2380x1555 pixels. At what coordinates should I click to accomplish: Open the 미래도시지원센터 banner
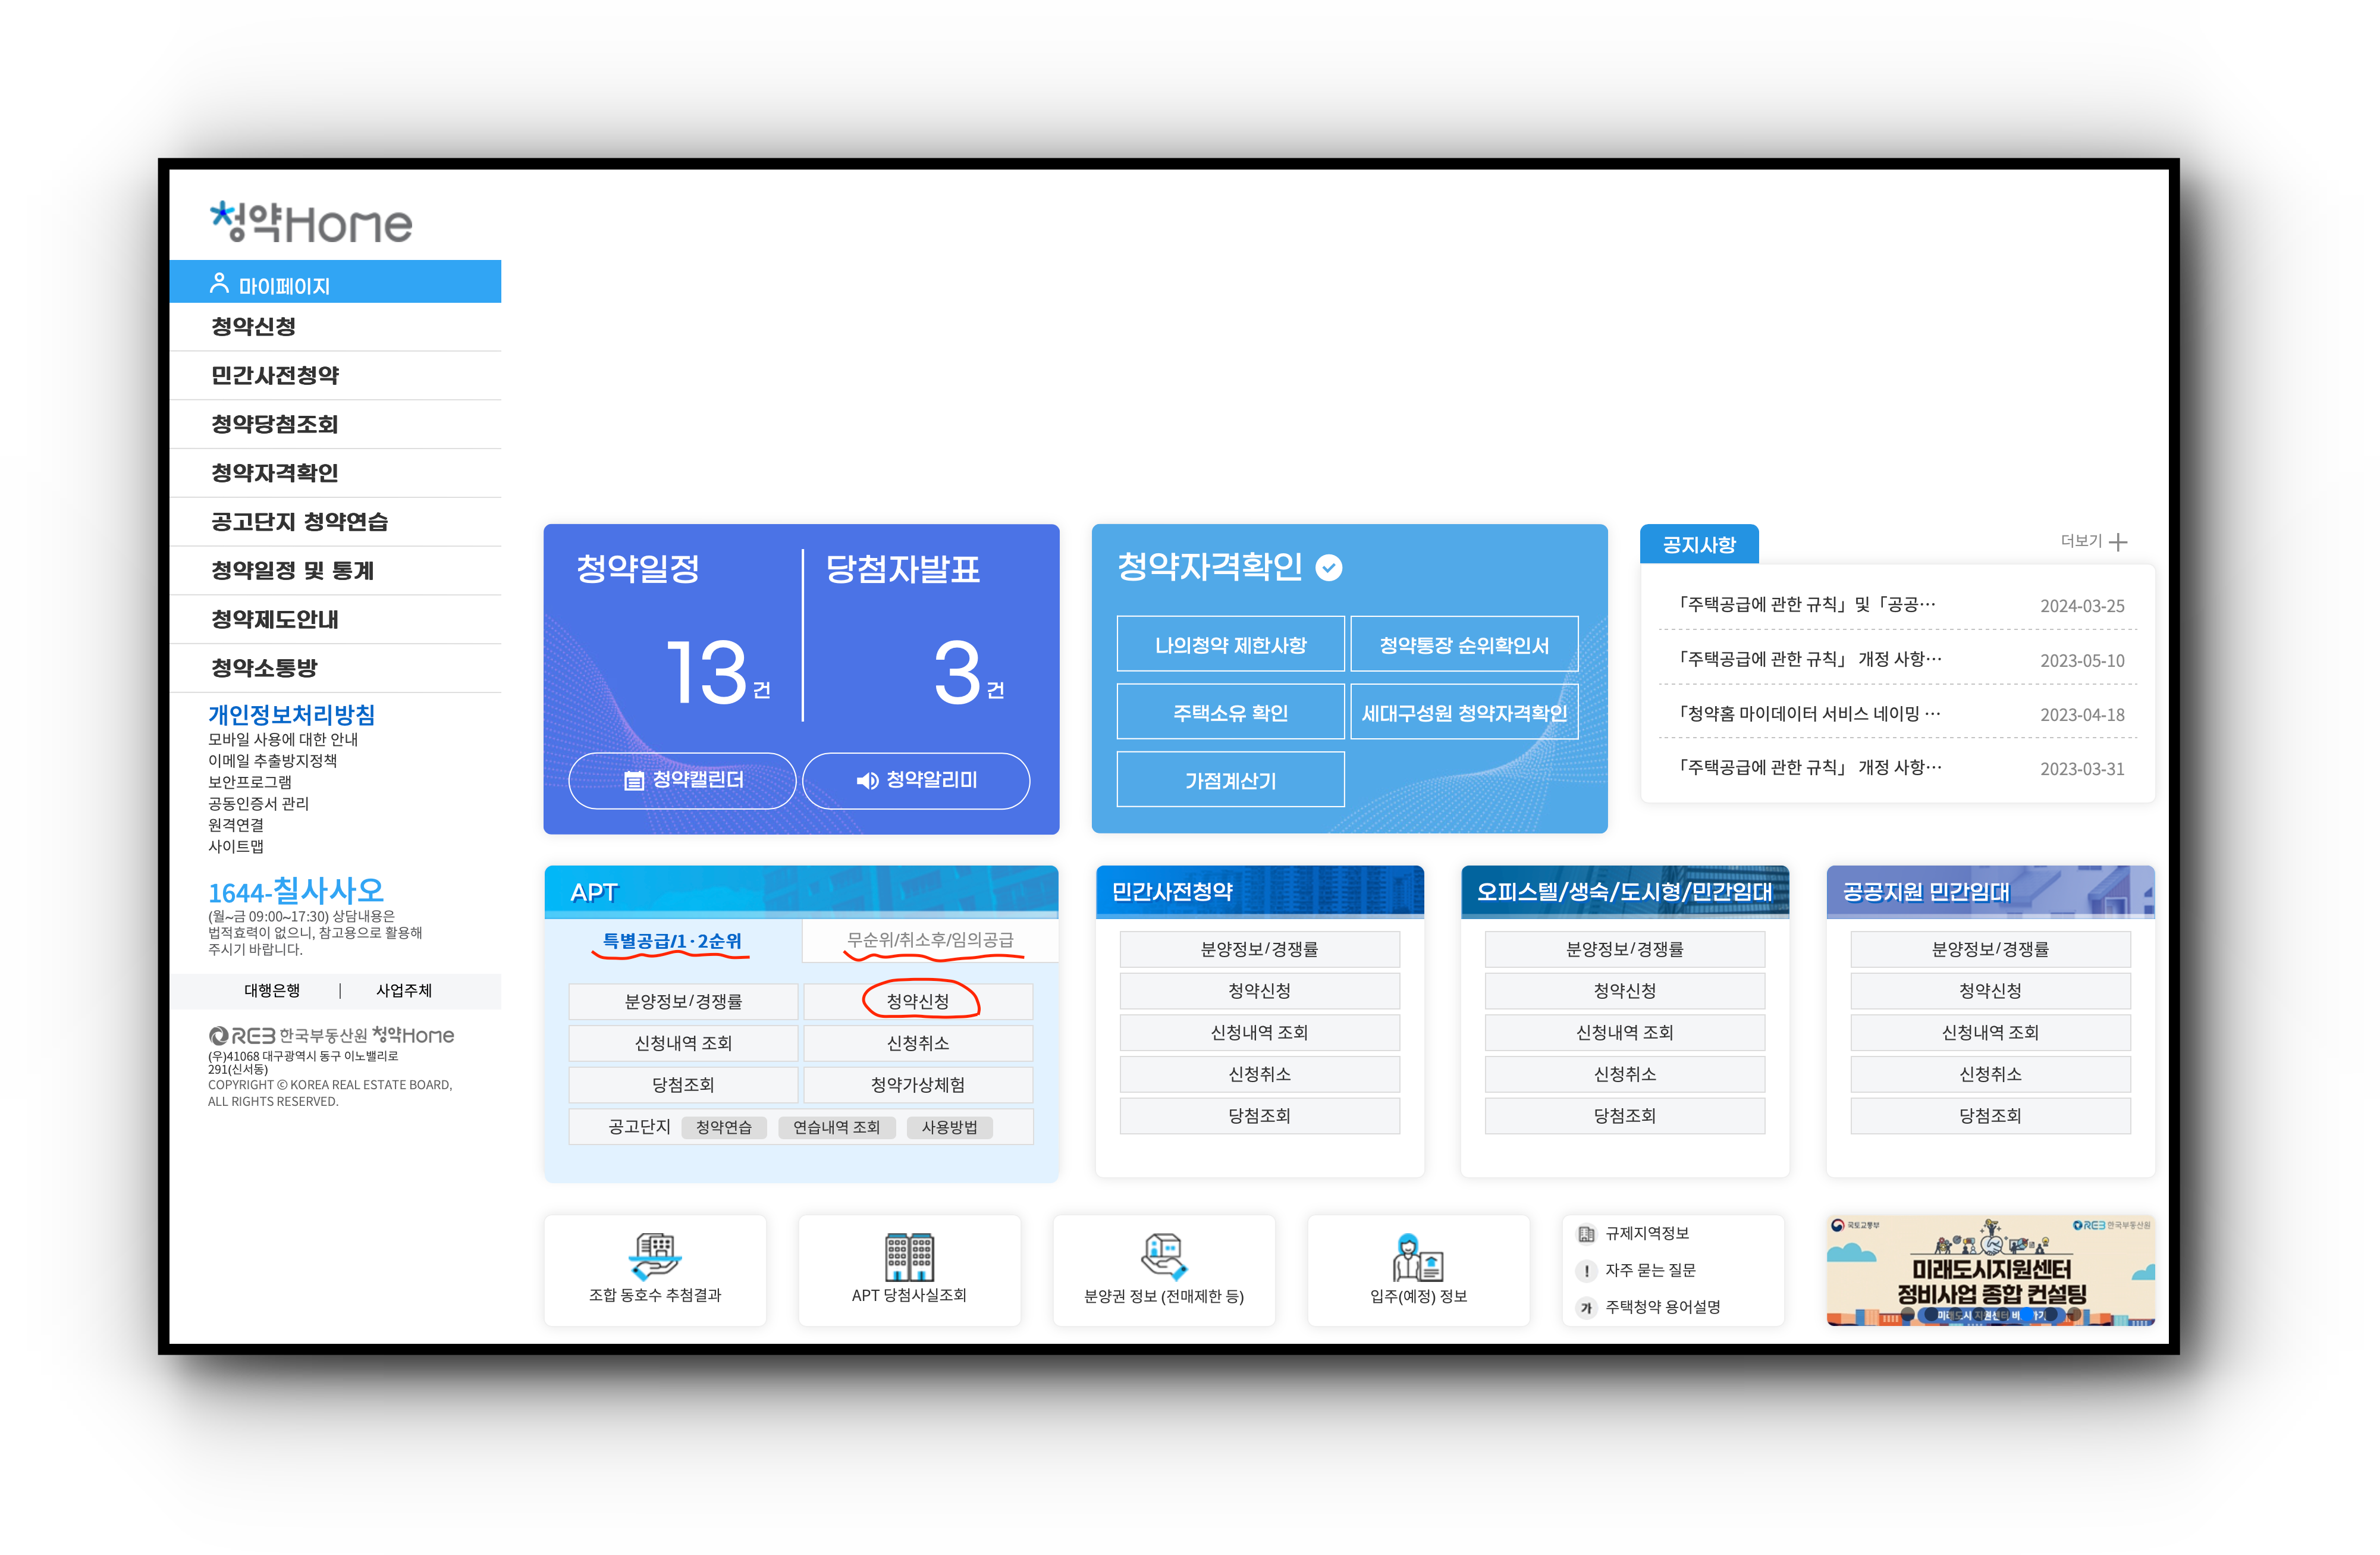pyautogui.click(x=1990, y=1270)
